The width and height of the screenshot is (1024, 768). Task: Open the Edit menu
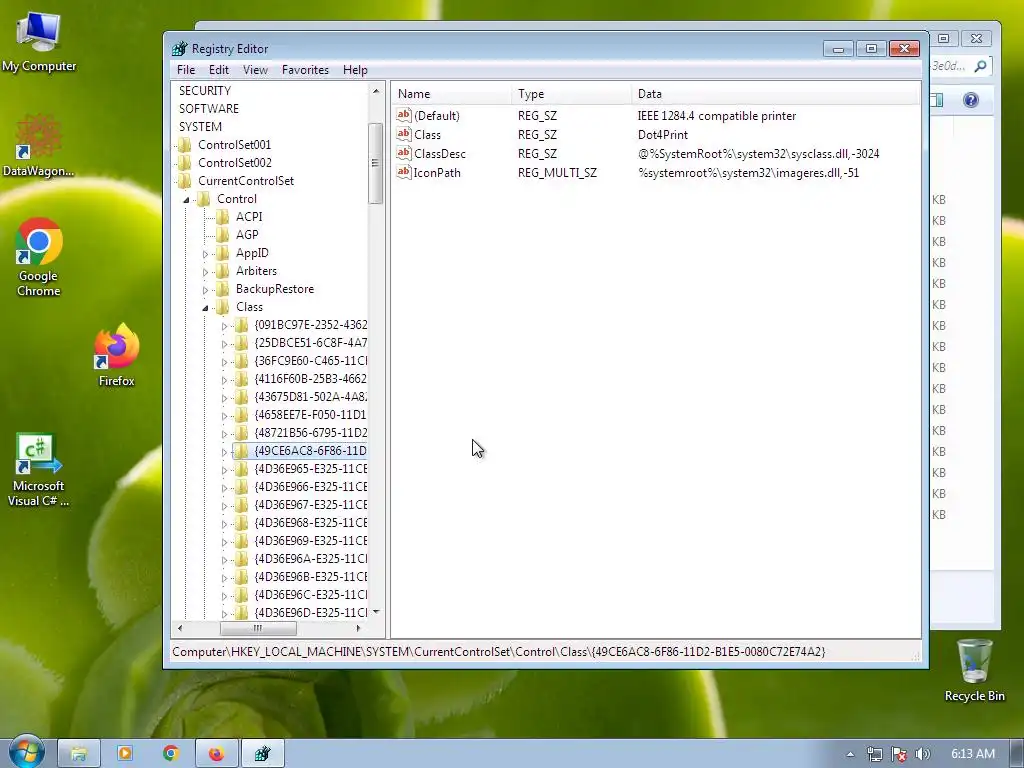pyautogui.click(x=218, y=70)
